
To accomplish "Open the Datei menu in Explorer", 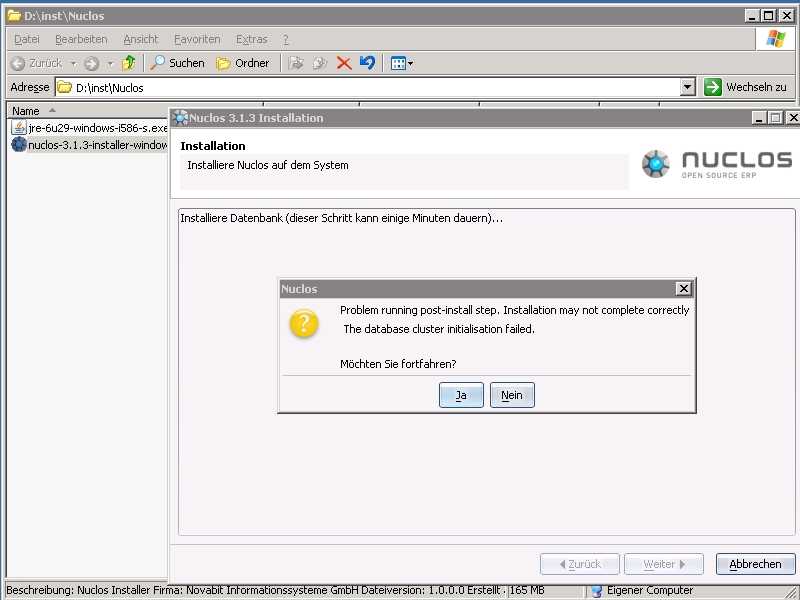I will [27, 39].
